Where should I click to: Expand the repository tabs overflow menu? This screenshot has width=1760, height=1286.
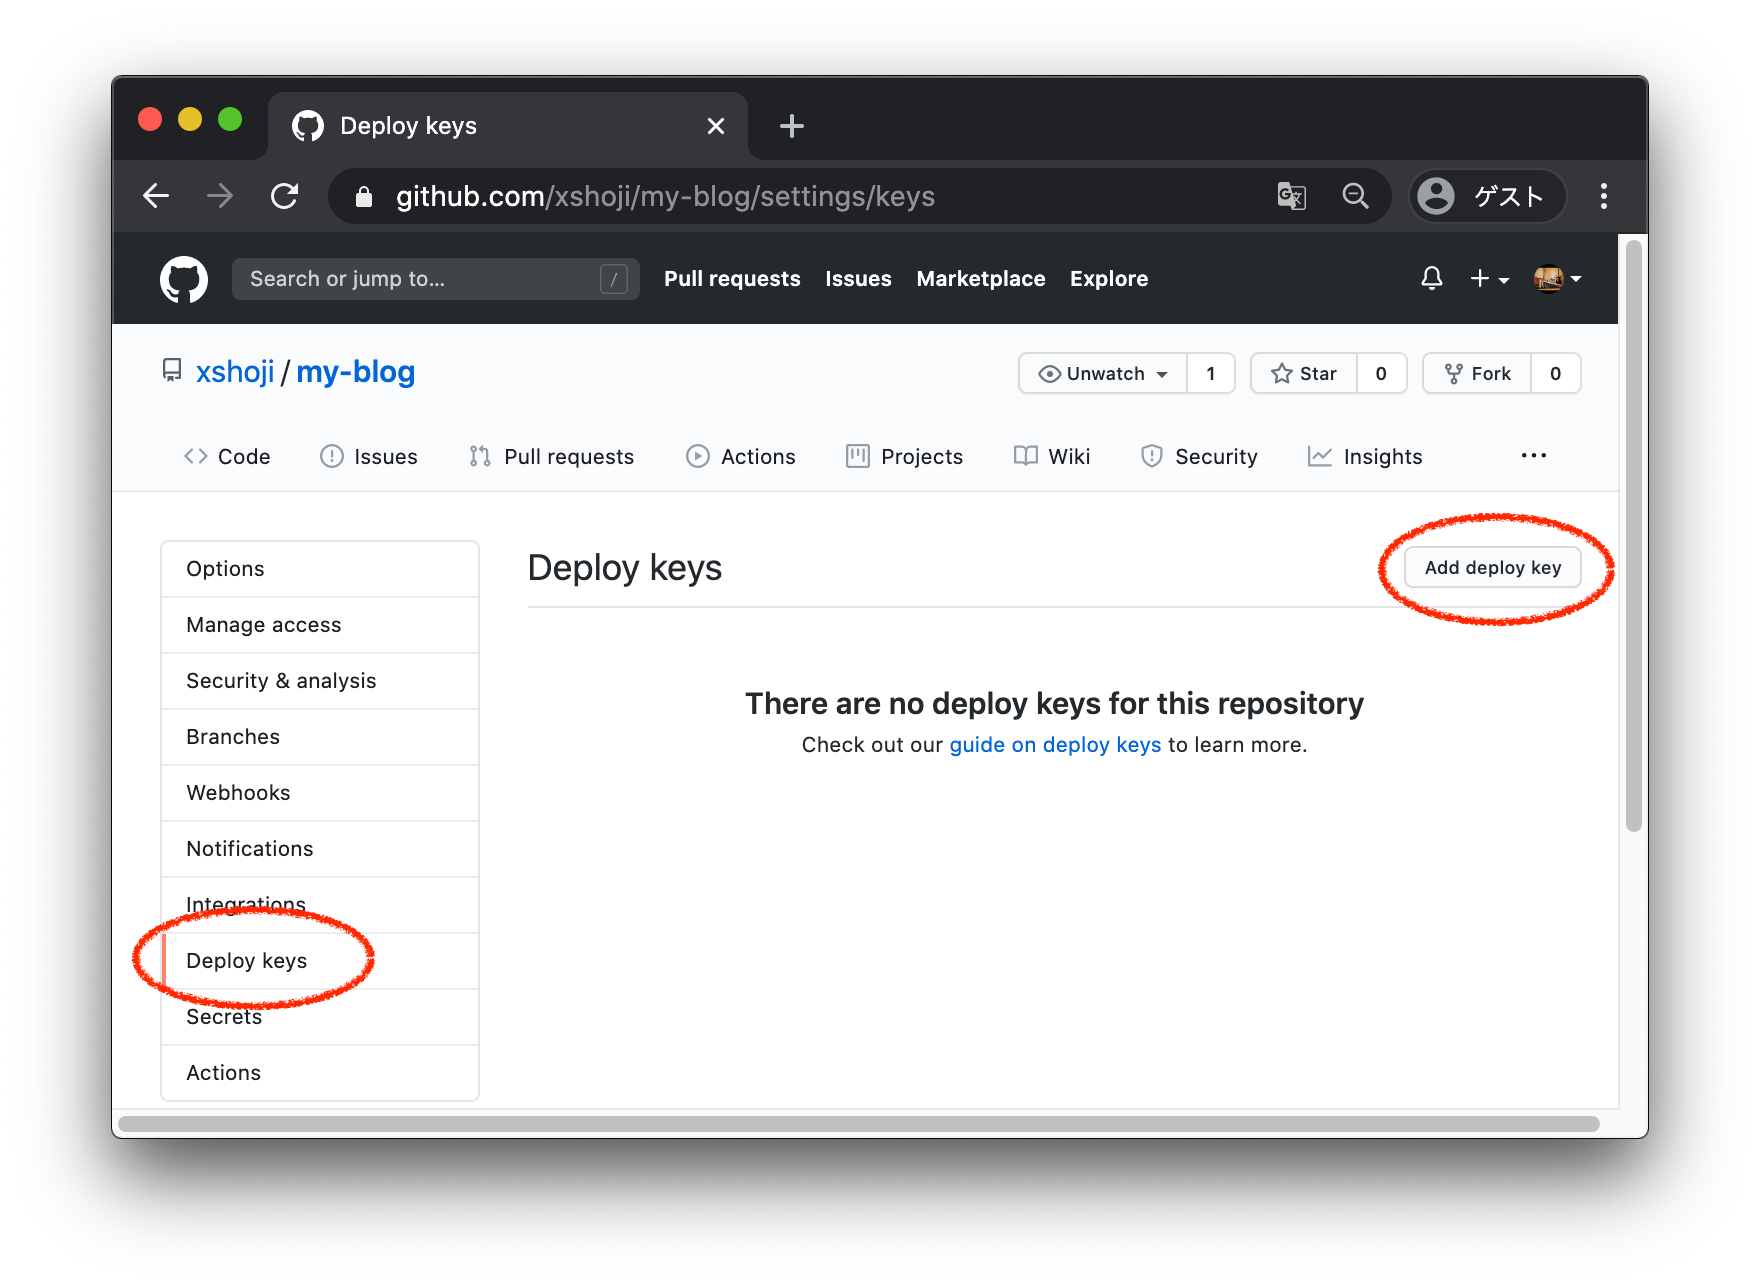point(1533,456)
